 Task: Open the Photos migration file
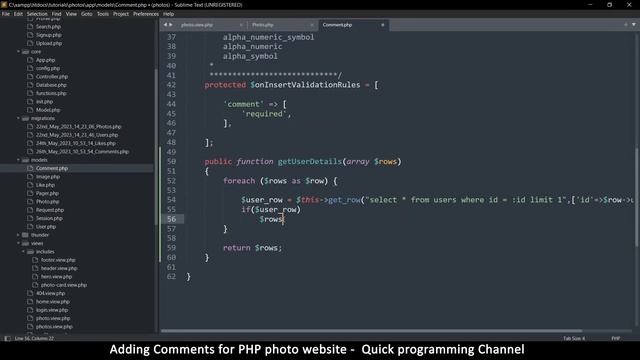78,127
